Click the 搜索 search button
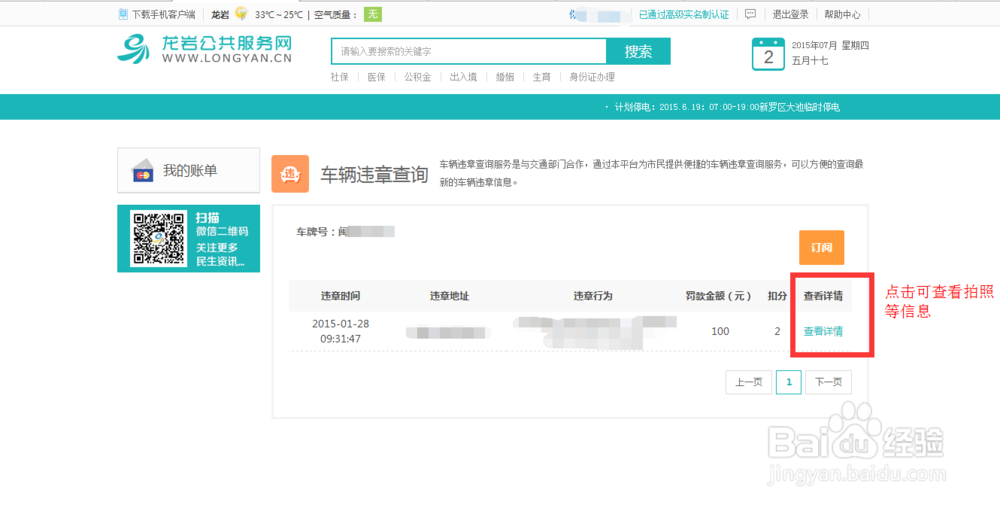 point(638,52)
